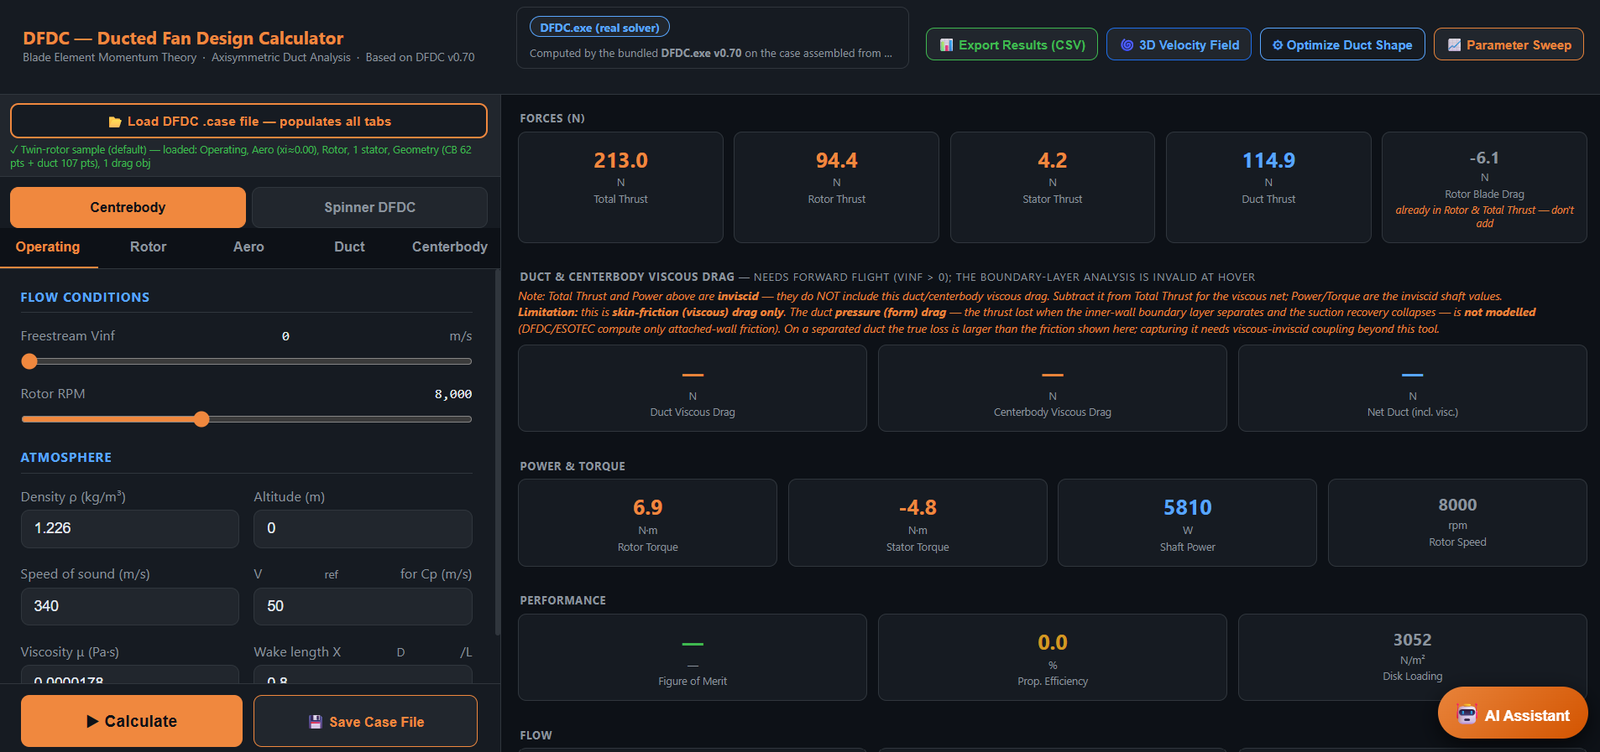Viewport: 1600px width, 752px height.
Task: Click the chart icon in Export Results button
Action: point(946,45)
